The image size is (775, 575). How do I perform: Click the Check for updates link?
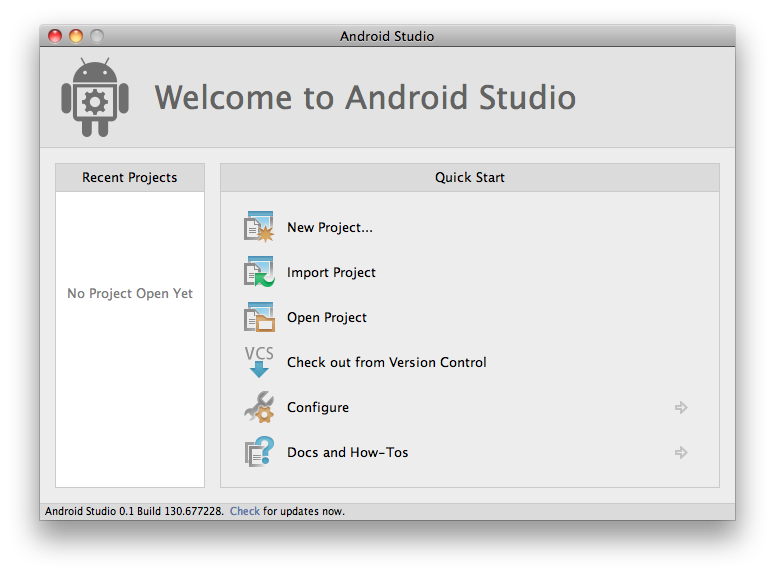pyautogui.click(x=245, y=511)
